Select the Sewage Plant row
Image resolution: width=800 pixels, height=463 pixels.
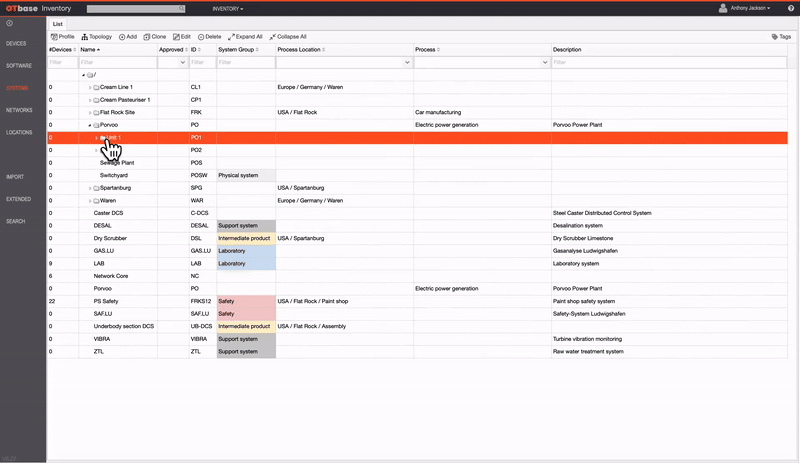(417, 163)
